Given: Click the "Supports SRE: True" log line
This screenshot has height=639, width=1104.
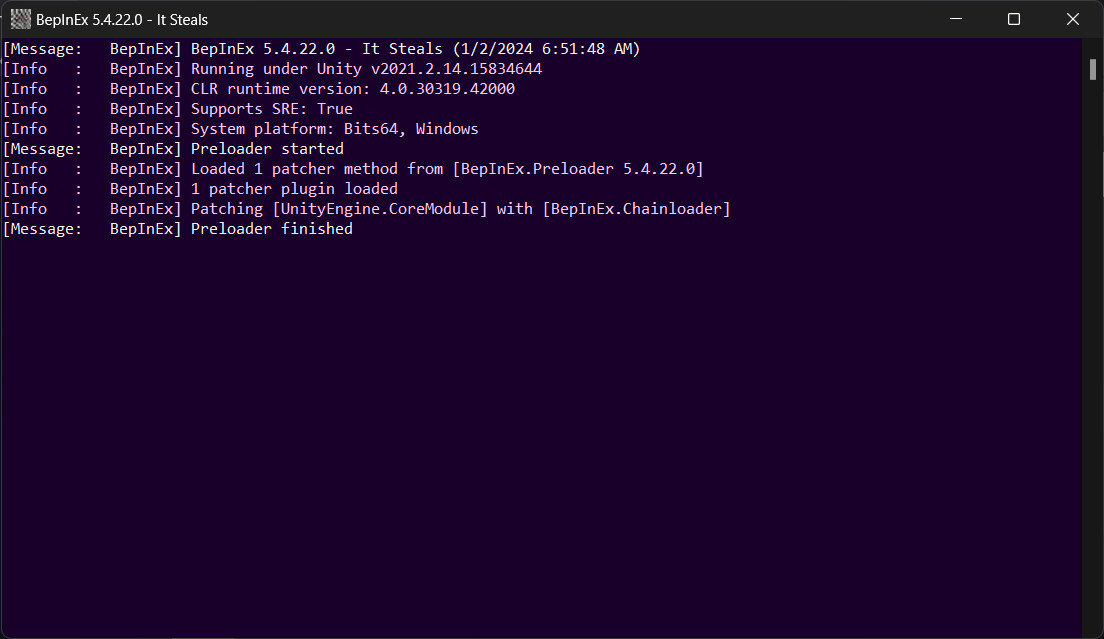Looking at the screenshot, I should (271, 109).
